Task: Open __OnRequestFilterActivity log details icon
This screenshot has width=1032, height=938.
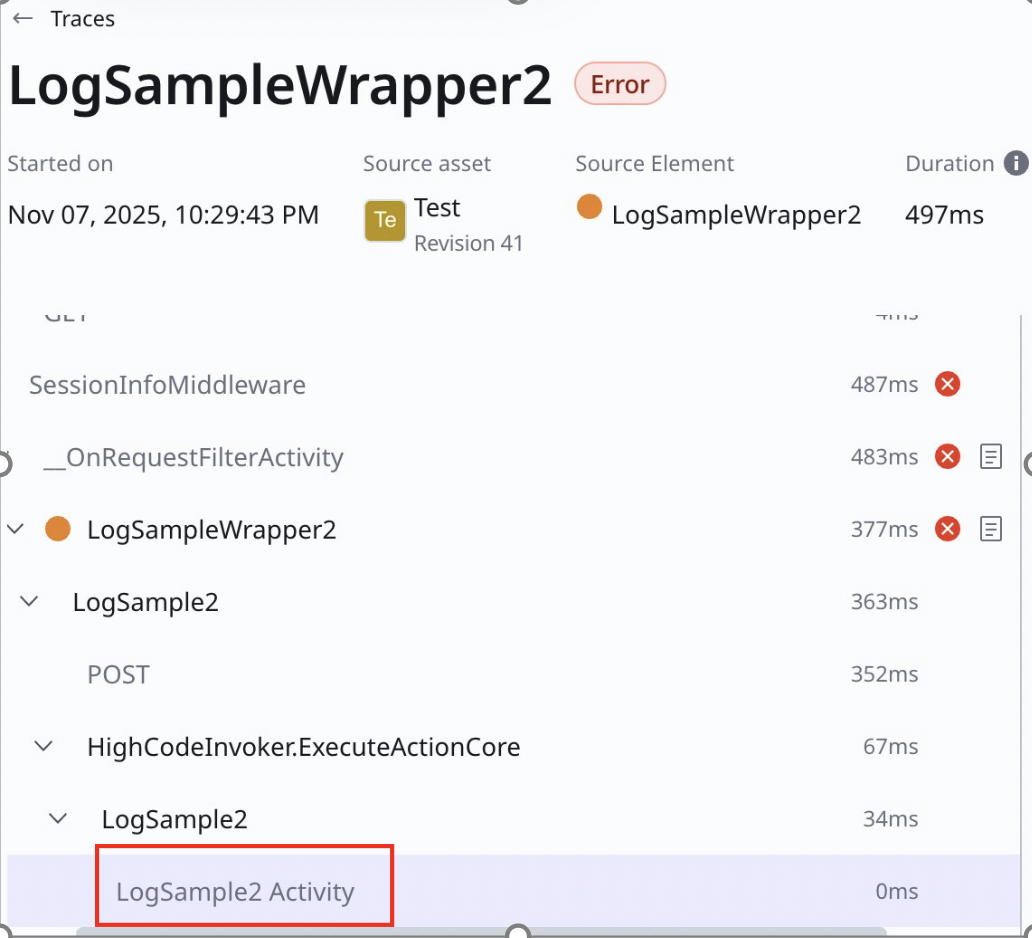Action: [991, 456]
